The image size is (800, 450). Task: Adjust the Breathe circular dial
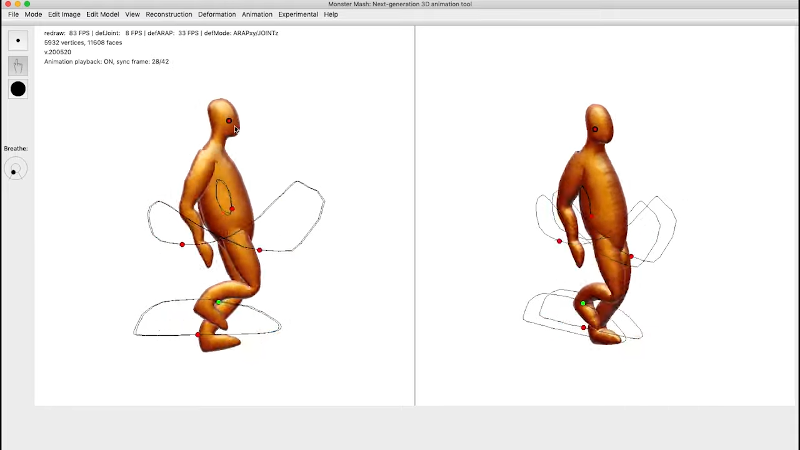pyautogui.click(x=15, y=169)
